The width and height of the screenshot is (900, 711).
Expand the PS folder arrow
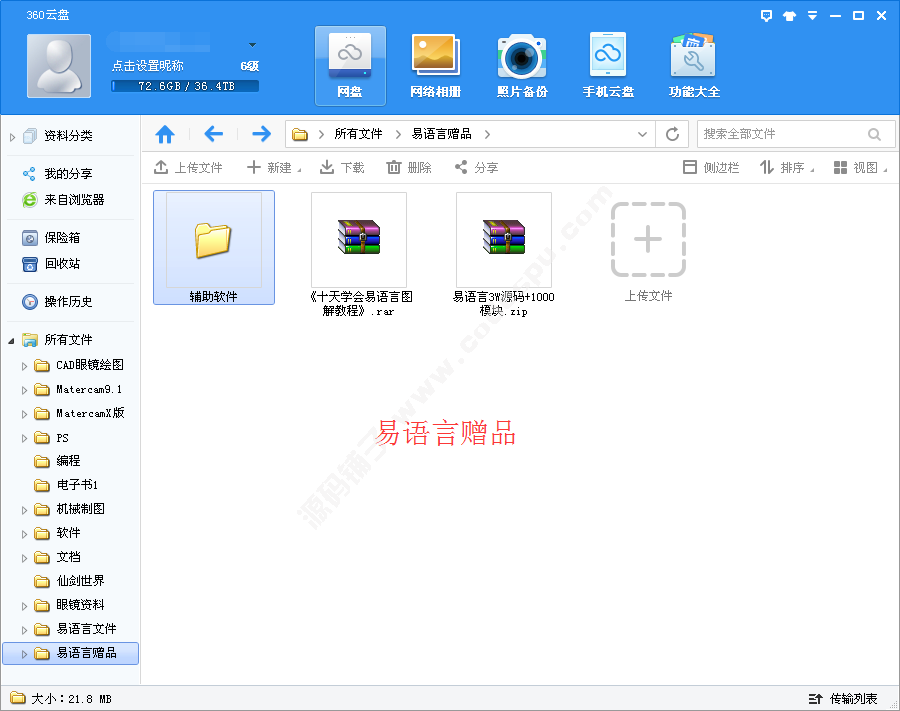click(24, 438)
